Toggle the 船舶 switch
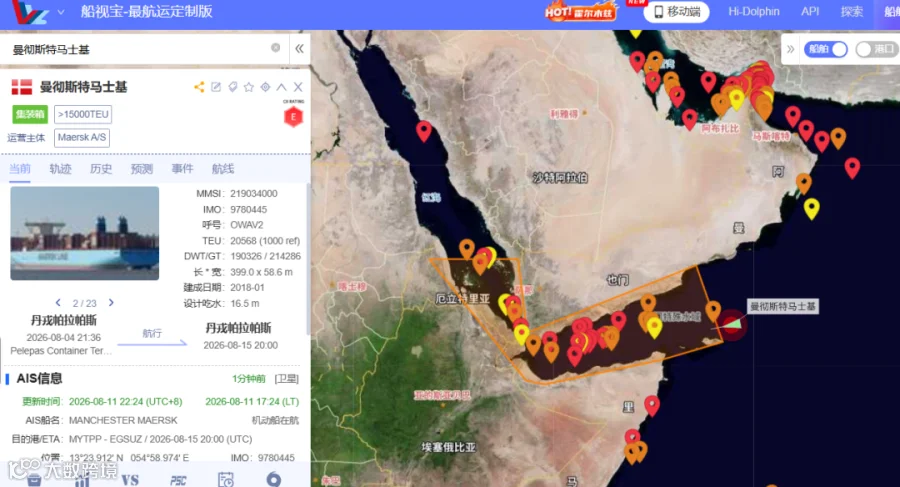This screenshot has width=900, height=487. [826, 49]
